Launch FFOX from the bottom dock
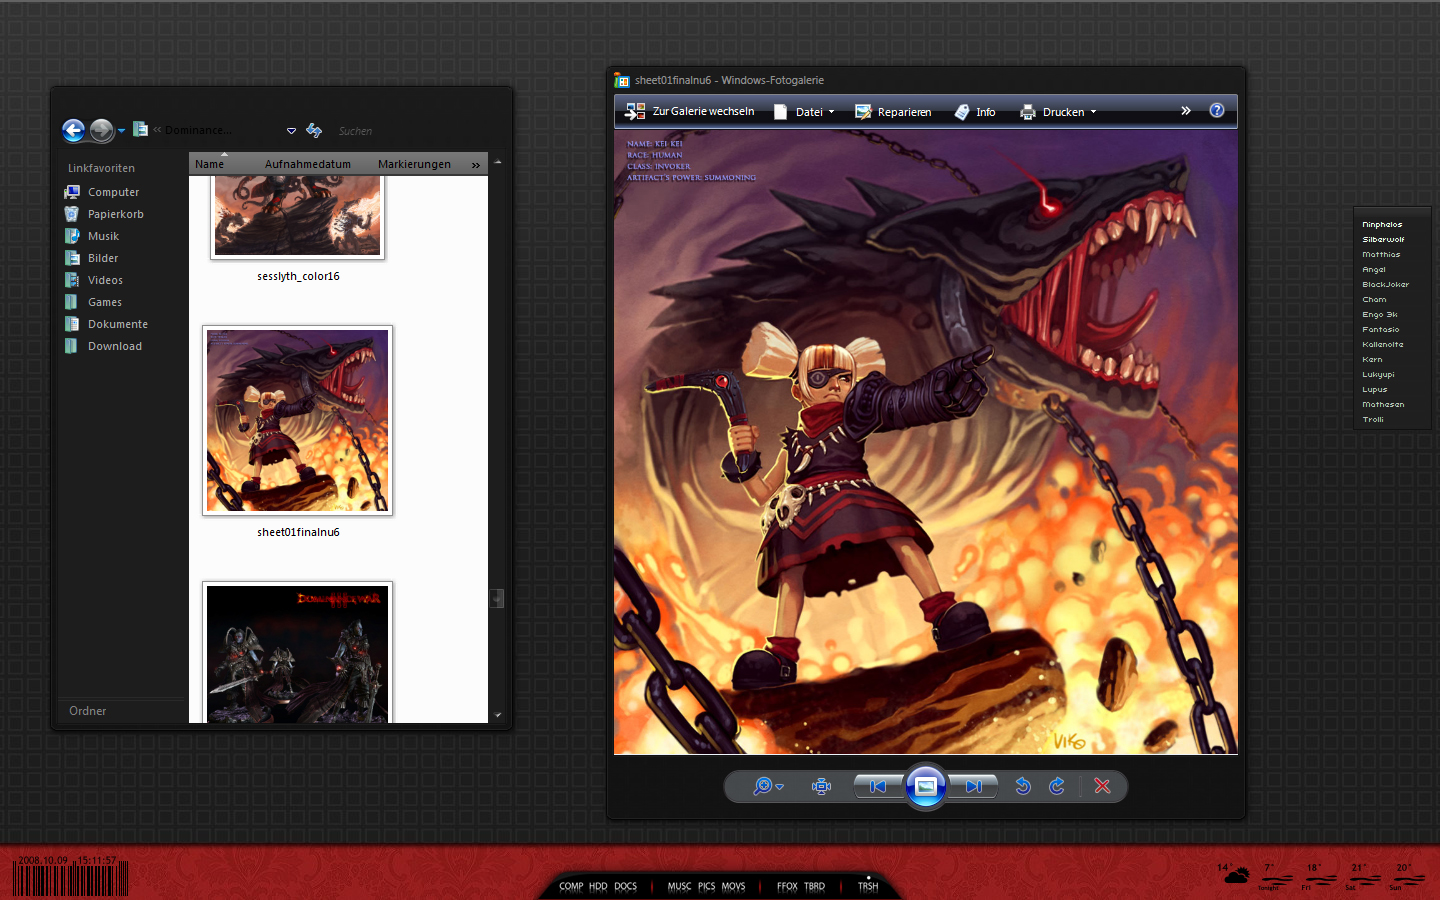This screenshot has width=1440, height=900. point(788,886)
